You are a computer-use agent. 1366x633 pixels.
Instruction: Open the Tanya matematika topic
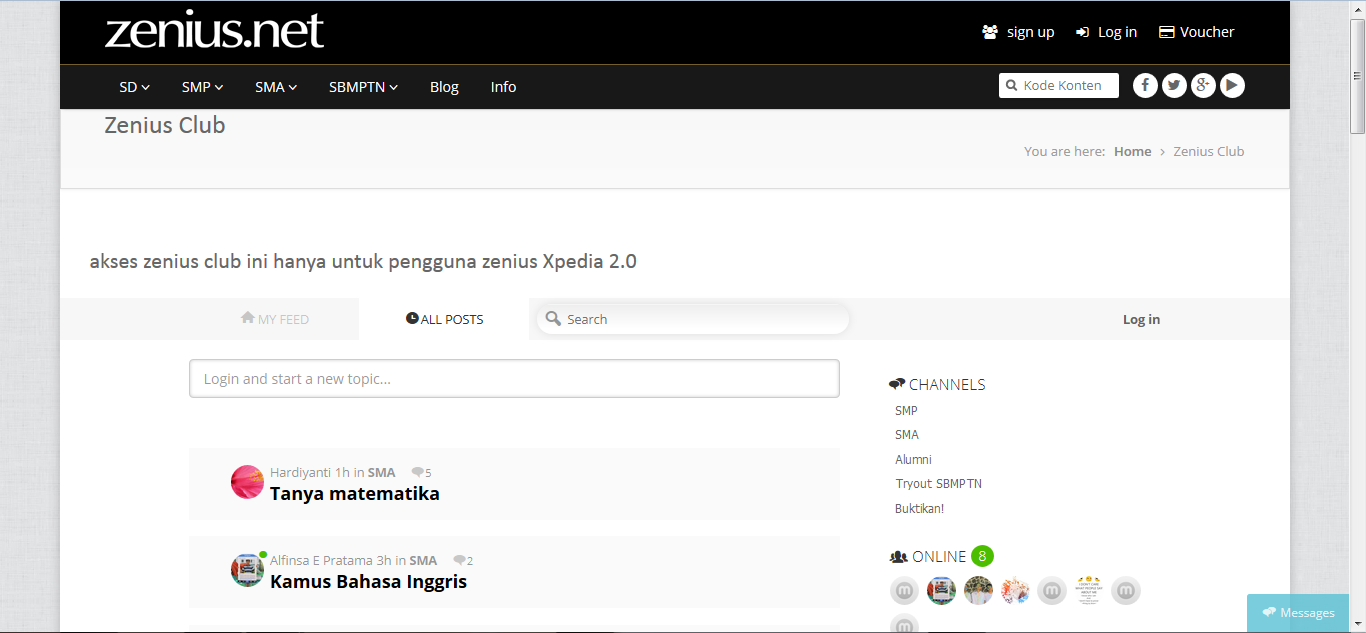click(x=355, y=493)
